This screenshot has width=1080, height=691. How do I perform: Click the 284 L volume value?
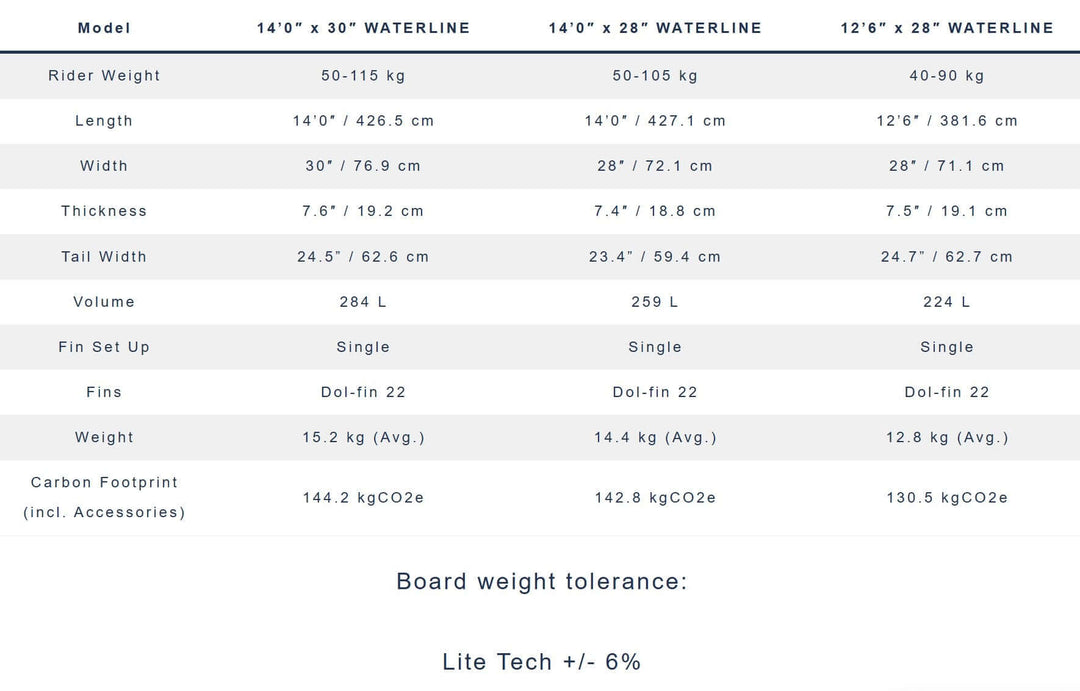[x=363, y=302]
